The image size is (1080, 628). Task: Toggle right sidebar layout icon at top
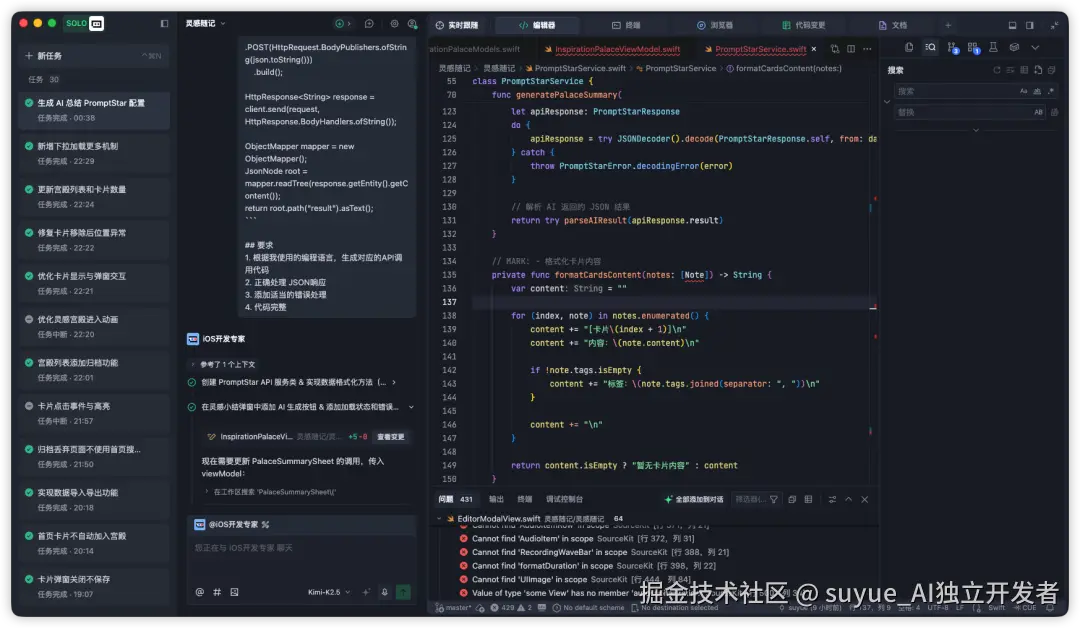coord(1030,25)
